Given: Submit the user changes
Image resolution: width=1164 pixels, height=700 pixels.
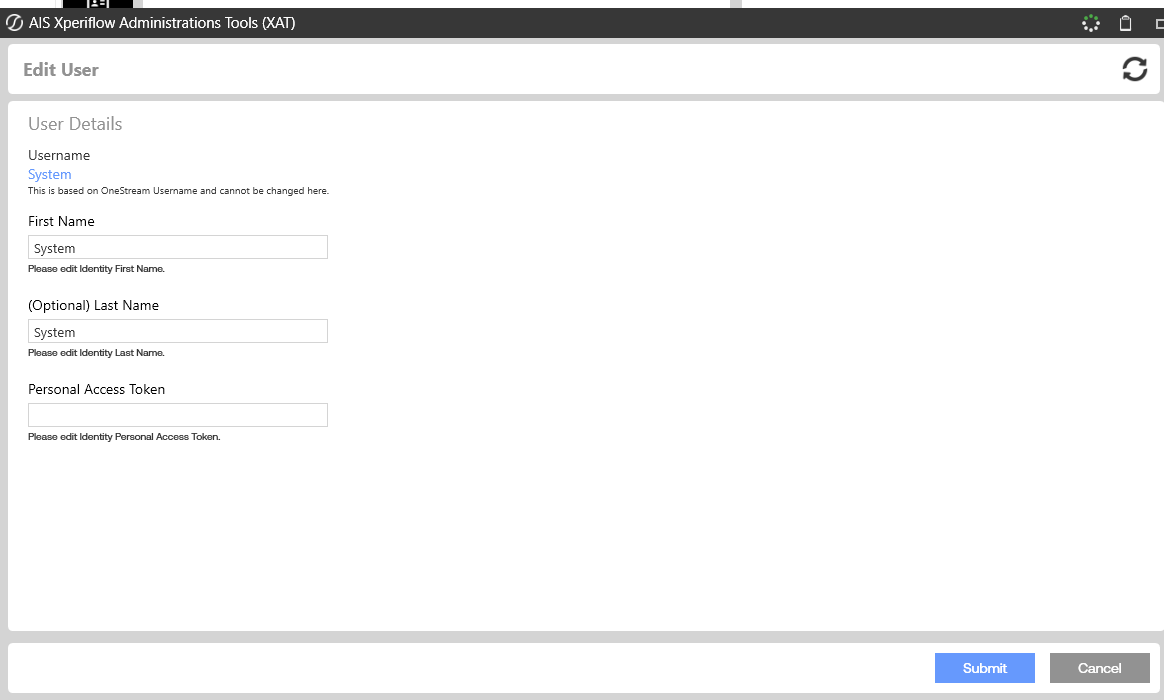Looking at the screenshot, I should 984,668.
